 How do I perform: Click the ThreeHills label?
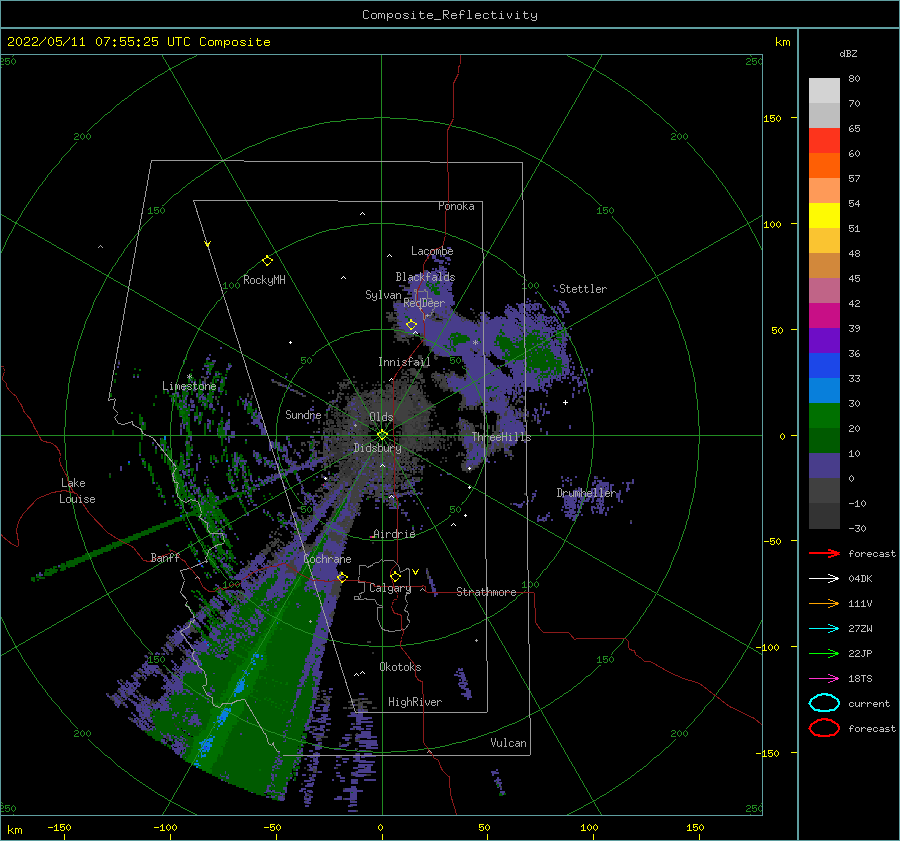pos(501,437)
